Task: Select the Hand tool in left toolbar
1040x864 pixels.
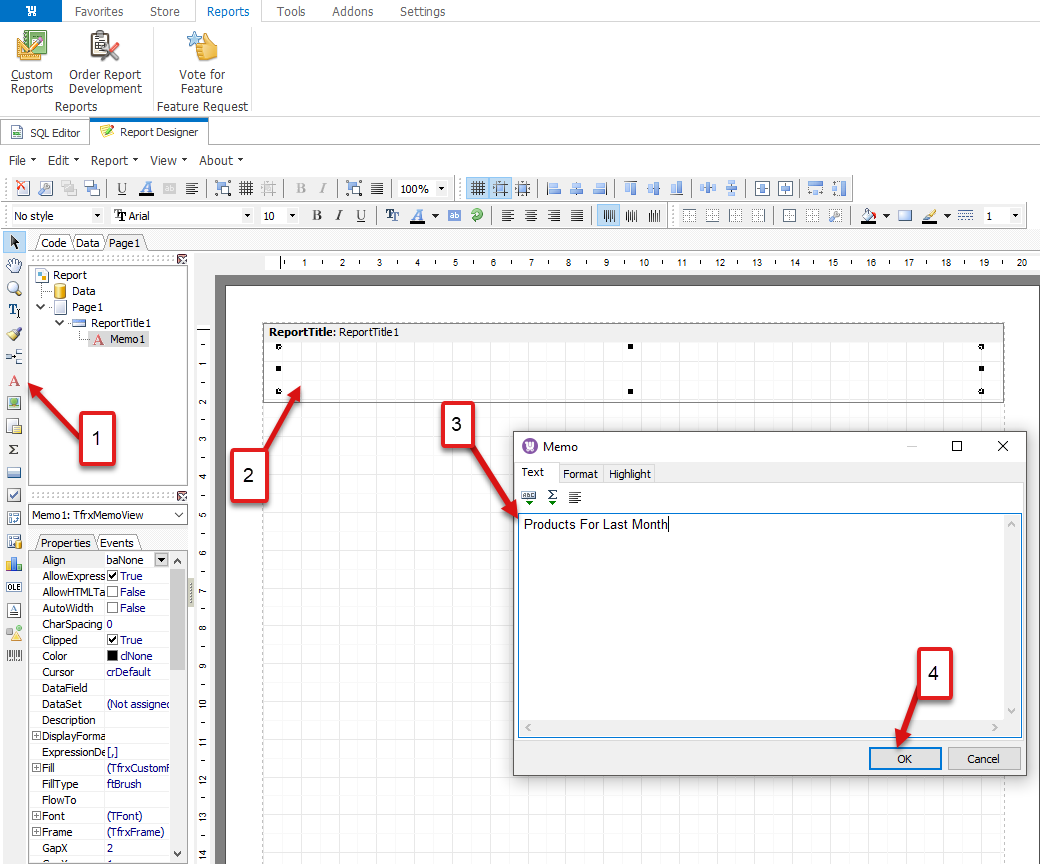Action: pos(14,265)
